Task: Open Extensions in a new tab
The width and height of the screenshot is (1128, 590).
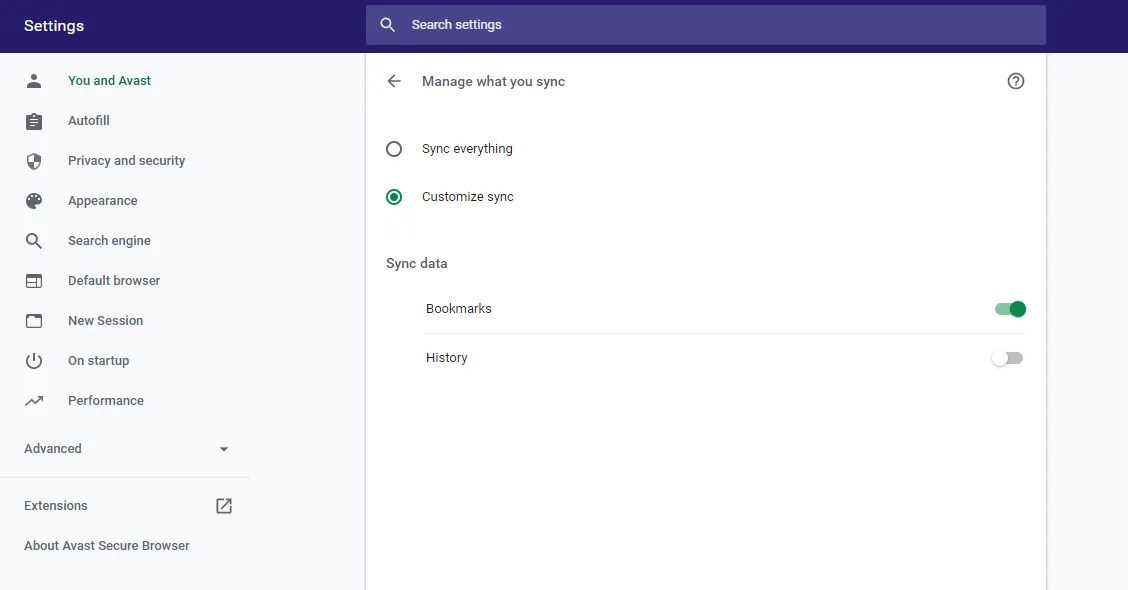Action: click(223, 506)
